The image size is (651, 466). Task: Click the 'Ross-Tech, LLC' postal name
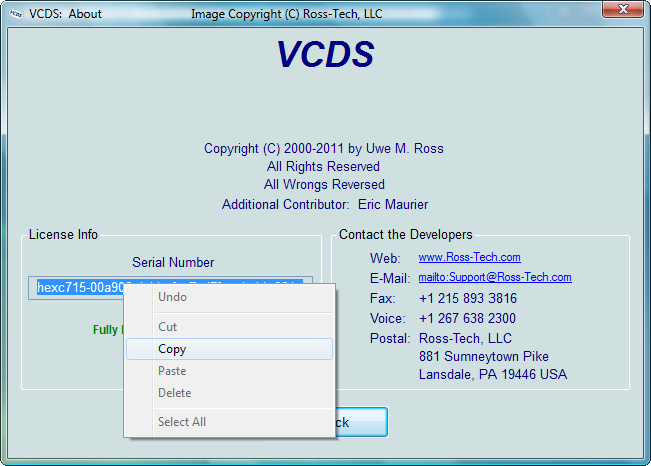(x=465, y=338)
